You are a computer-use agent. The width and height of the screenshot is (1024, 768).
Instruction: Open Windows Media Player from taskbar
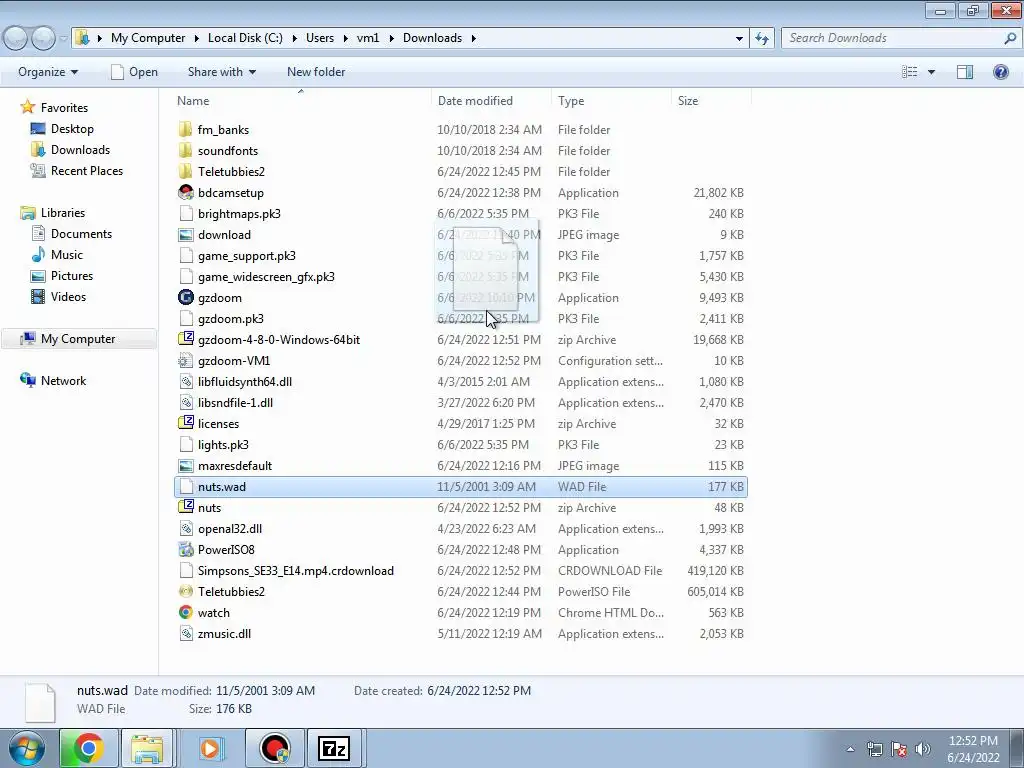pyautogui.click(x=210, y=748)
